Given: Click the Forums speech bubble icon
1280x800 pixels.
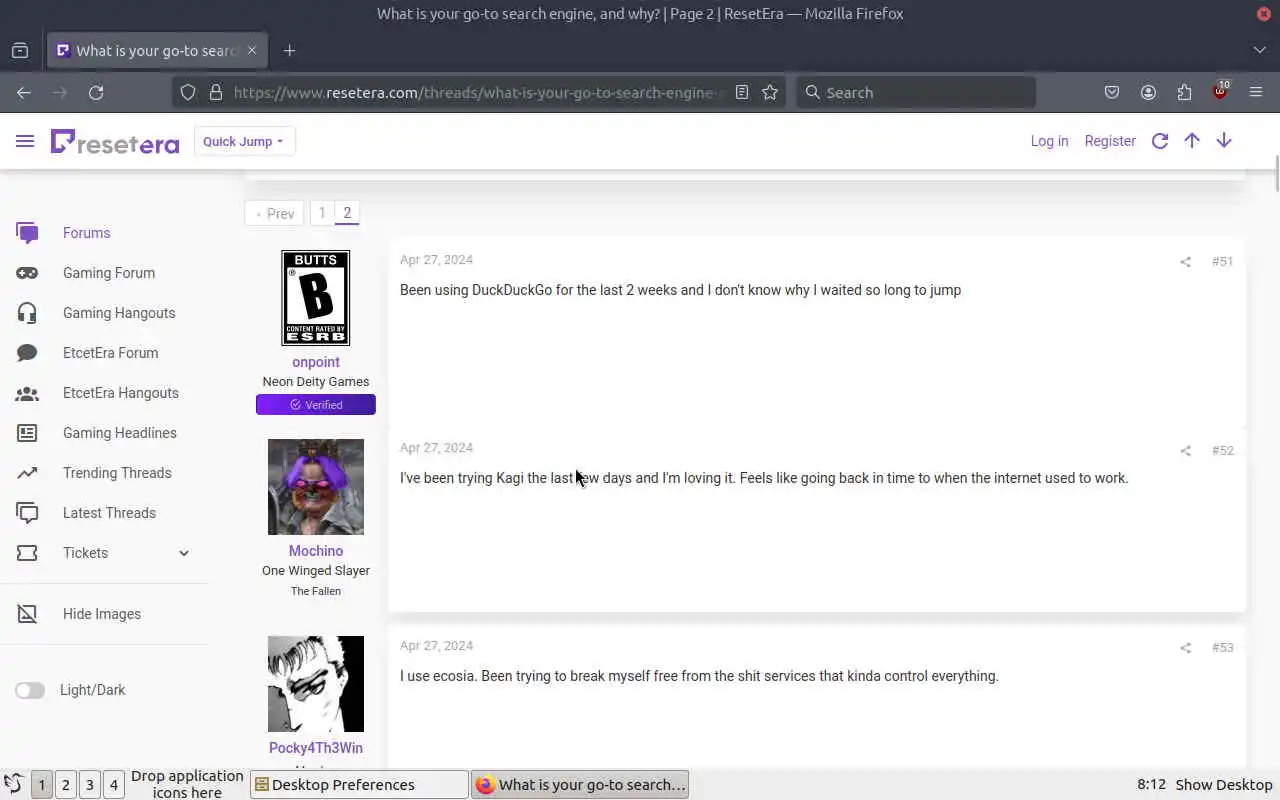Looking at the screenshot, I should pos(27,233).
